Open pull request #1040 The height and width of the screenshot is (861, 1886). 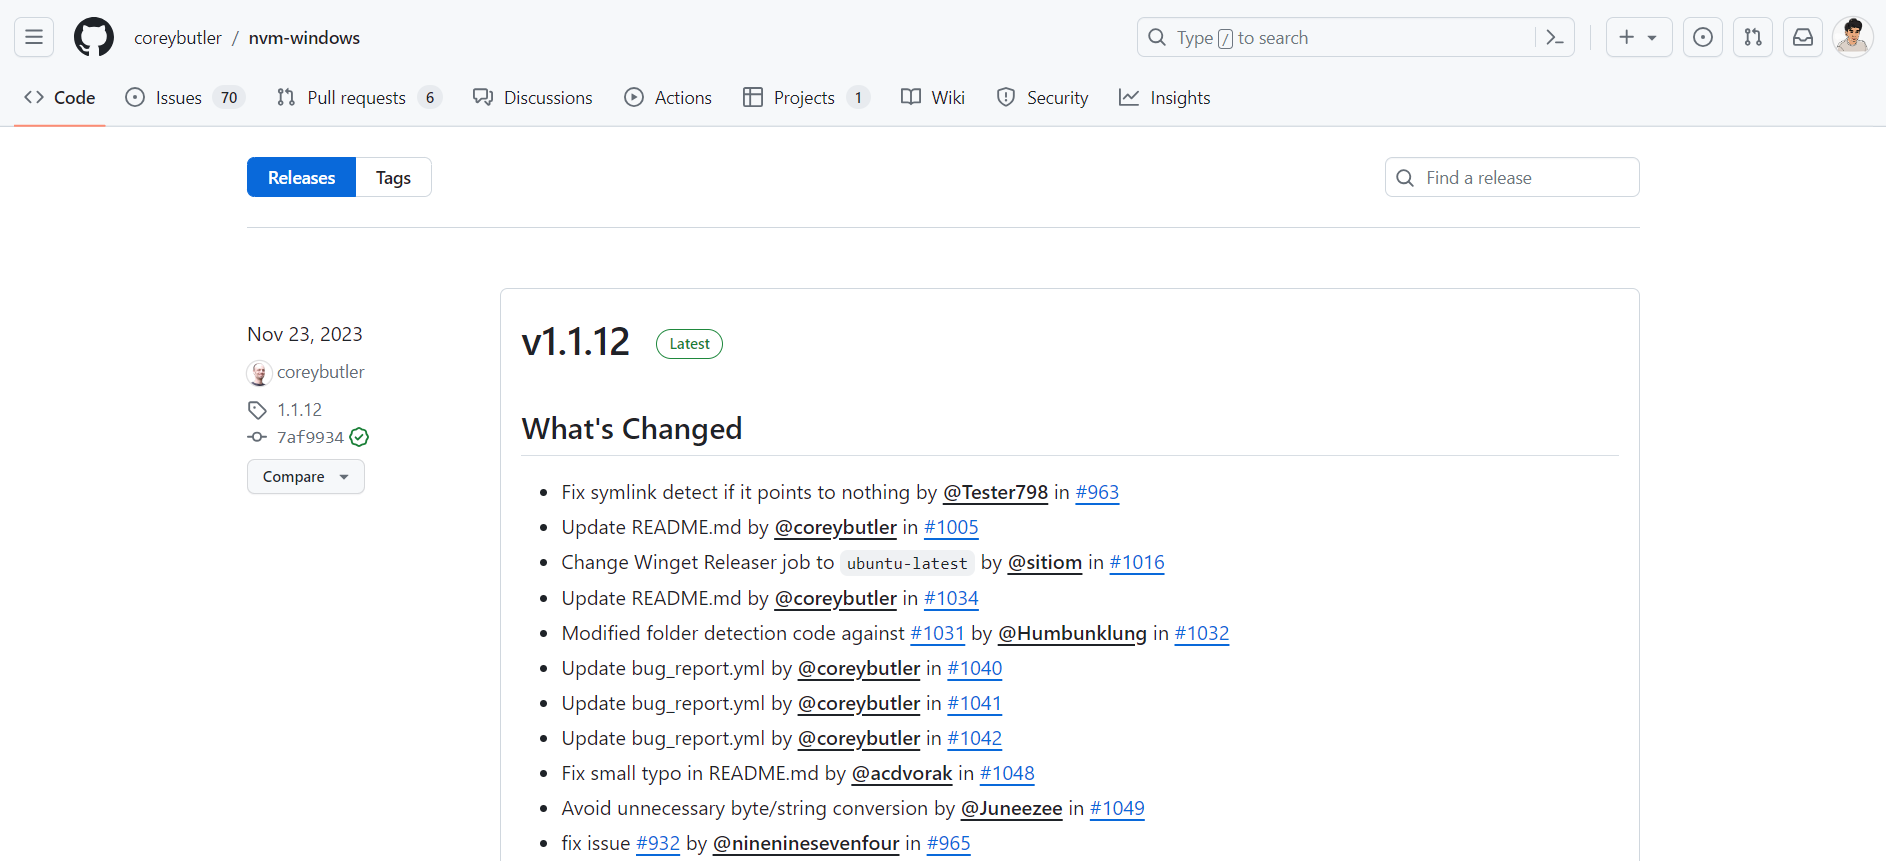point(975,668)
